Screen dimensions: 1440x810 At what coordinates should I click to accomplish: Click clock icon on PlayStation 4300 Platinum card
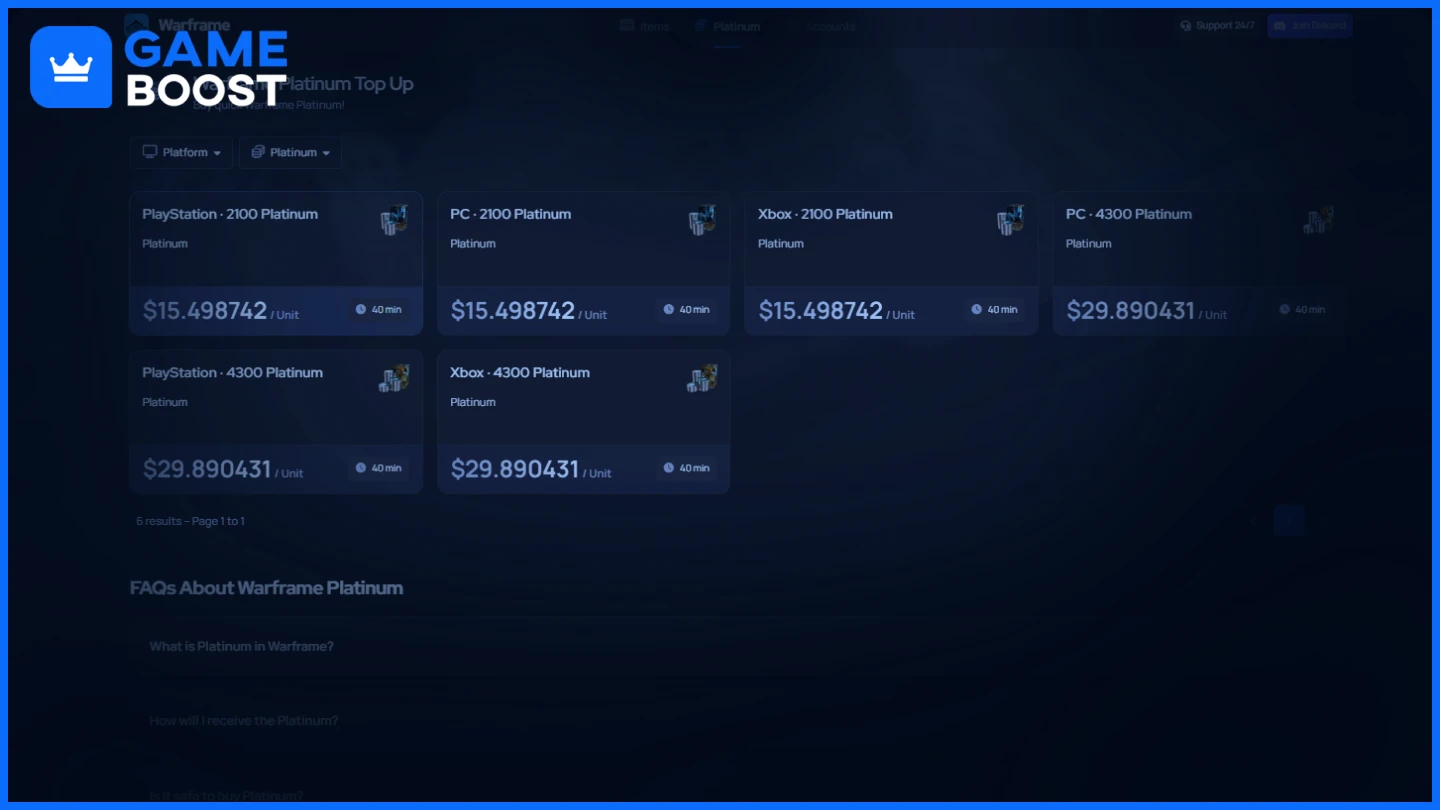coord(361,468)
